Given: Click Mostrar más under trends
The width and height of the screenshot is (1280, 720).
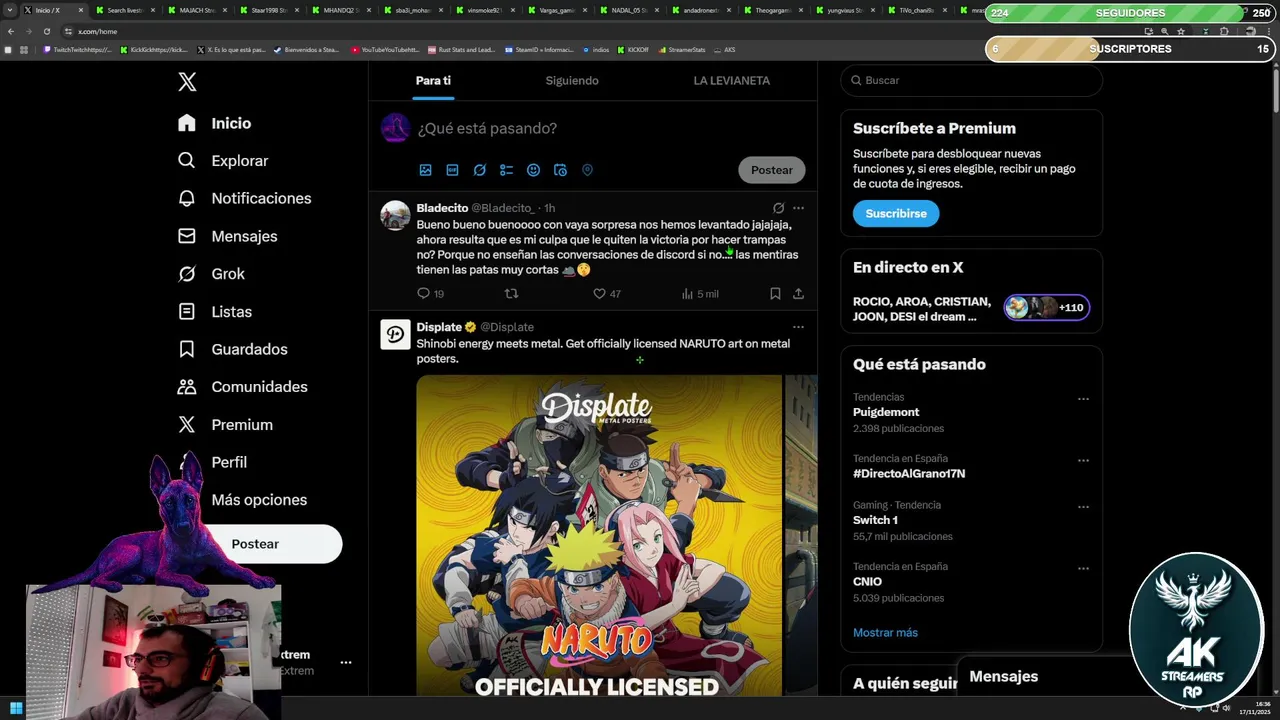Looking at the screenshot, I should click(x=885, y=633).
